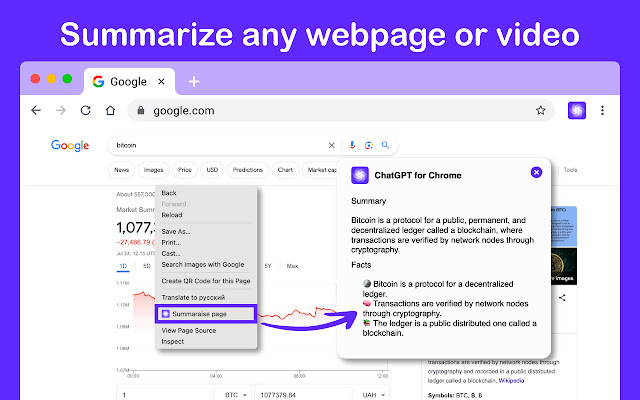Open the UAH currency dropdown
The height and width of the screenshot is (400, 640).
(374, 395)
